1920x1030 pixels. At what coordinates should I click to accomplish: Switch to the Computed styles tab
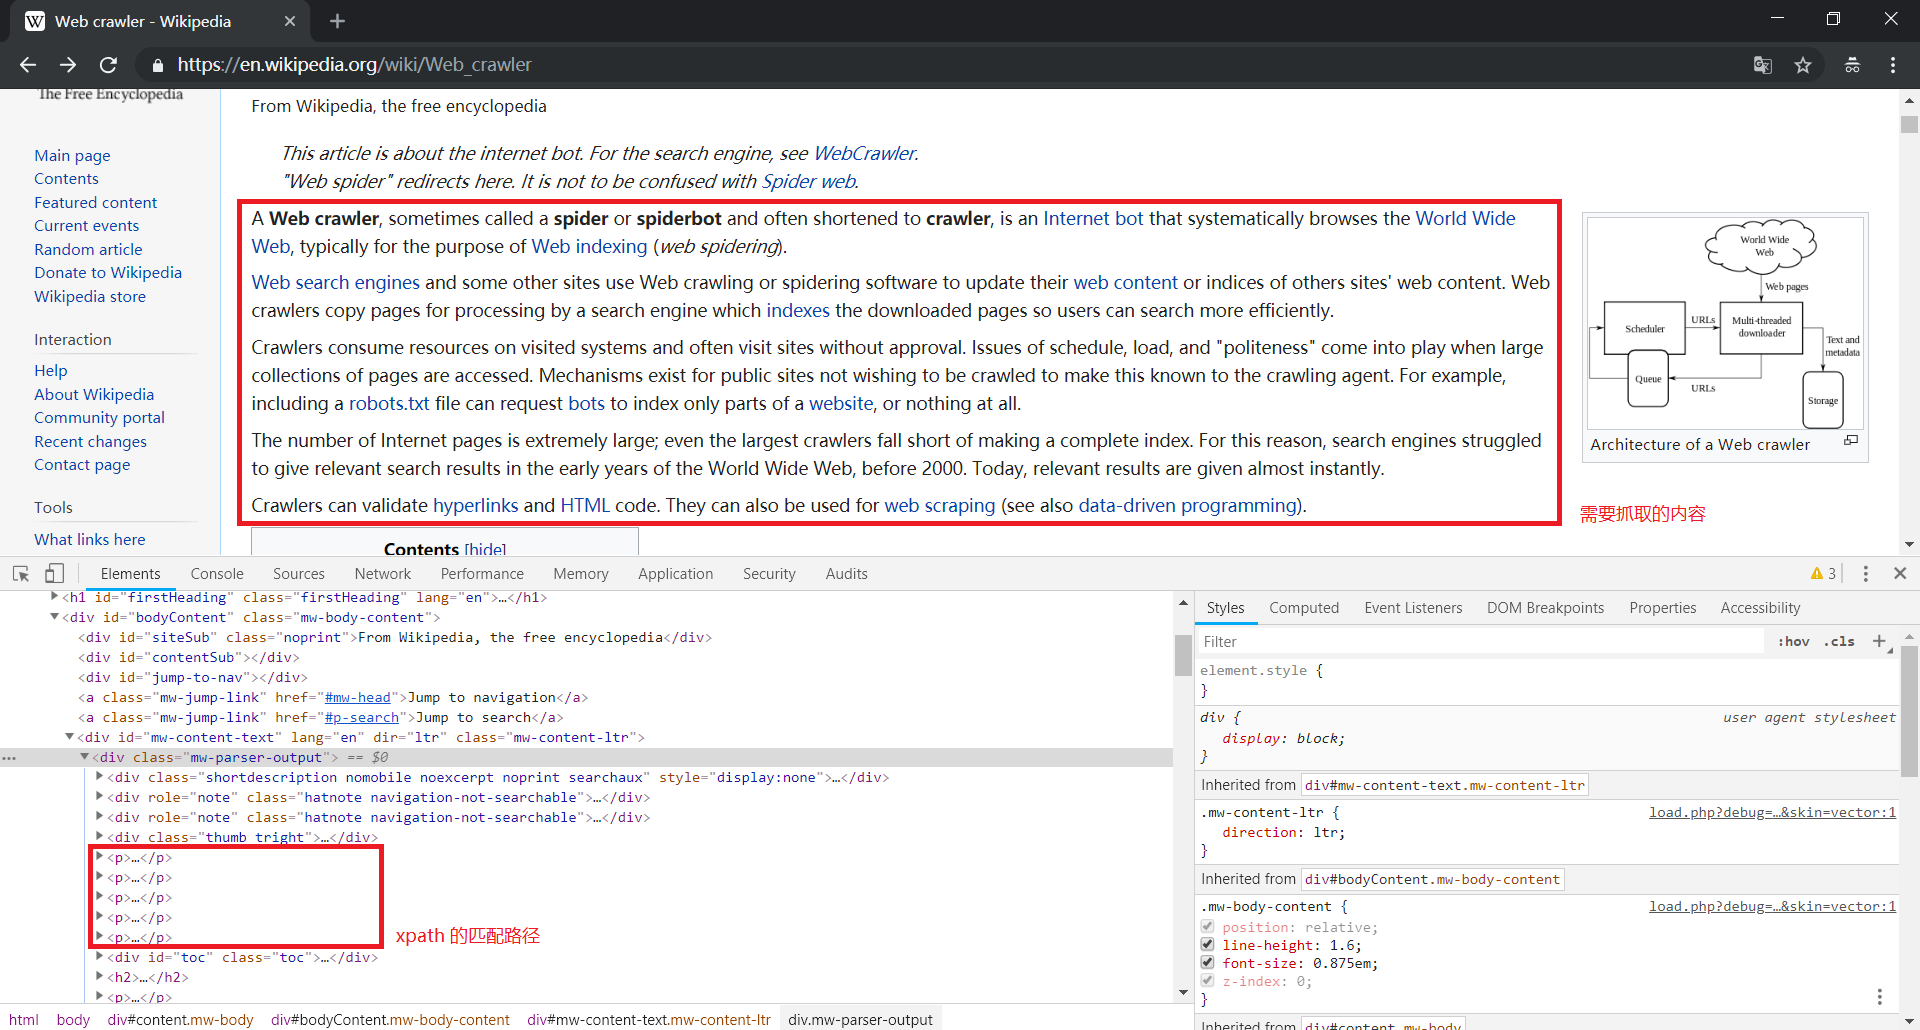tap(1304, 608)
